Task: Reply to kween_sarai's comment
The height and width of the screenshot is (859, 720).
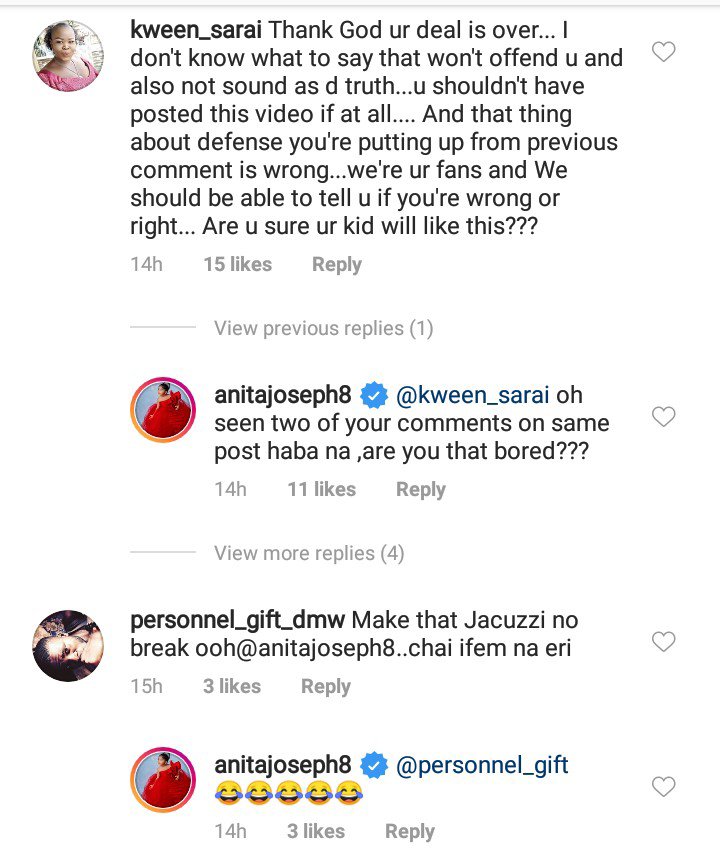Action: coord(336,265)
